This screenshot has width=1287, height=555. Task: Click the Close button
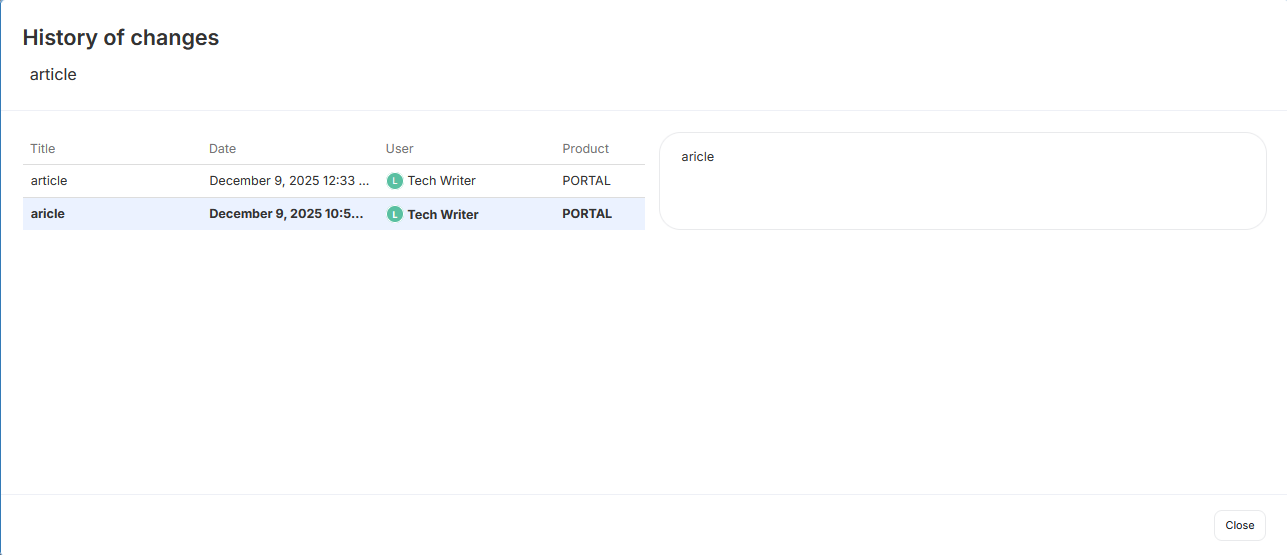point(1239,525)
